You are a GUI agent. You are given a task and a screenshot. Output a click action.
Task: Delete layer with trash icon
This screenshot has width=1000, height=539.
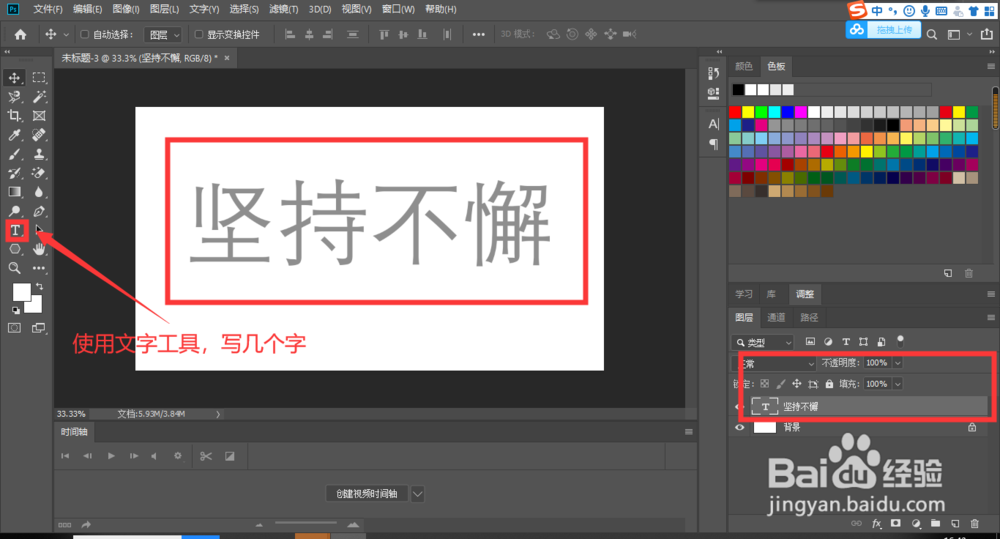[x=974, y=524]
